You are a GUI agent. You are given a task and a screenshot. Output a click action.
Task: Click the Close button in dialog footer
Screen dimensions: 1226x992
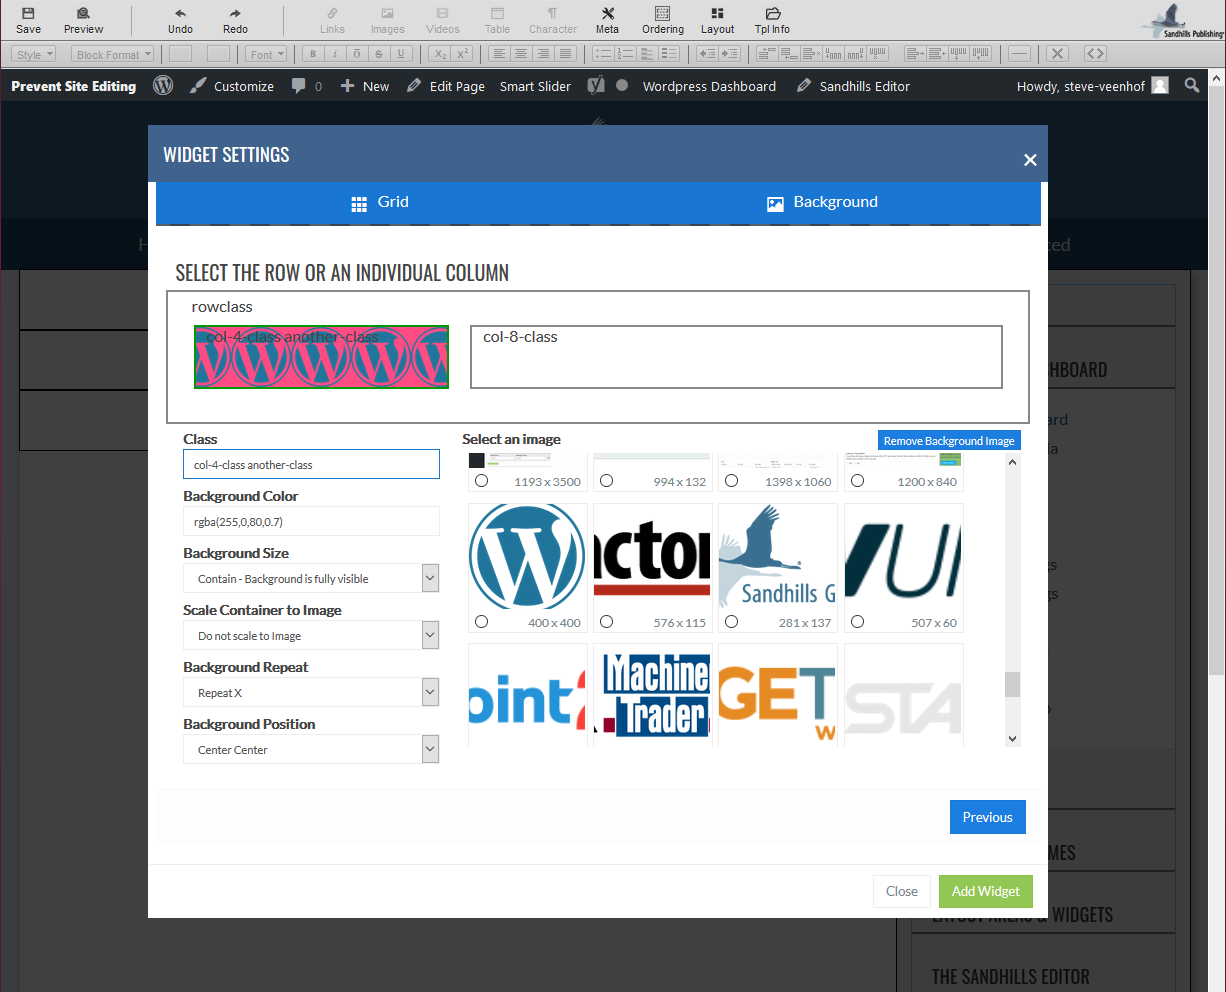901,891
